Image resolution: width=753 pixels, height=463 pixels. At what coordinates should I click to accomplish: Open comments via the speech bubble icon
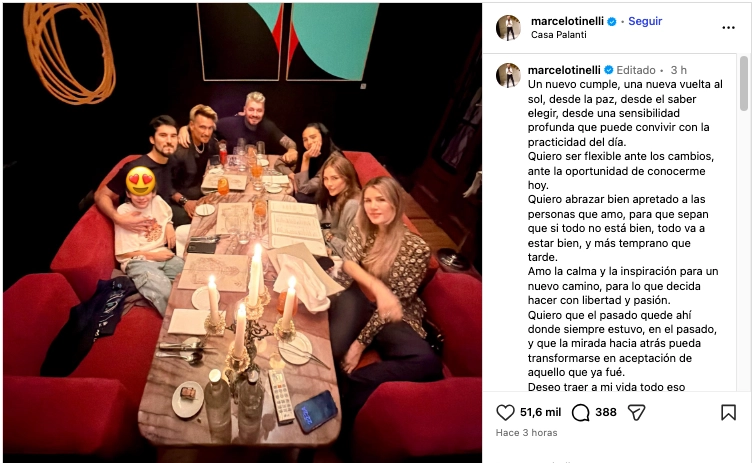(581, 412)
